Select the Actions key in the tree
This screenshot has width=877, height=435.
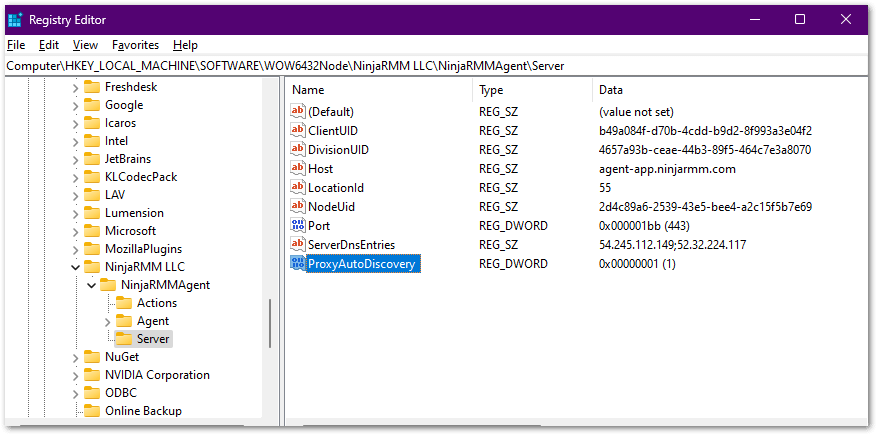pos(156,303)
